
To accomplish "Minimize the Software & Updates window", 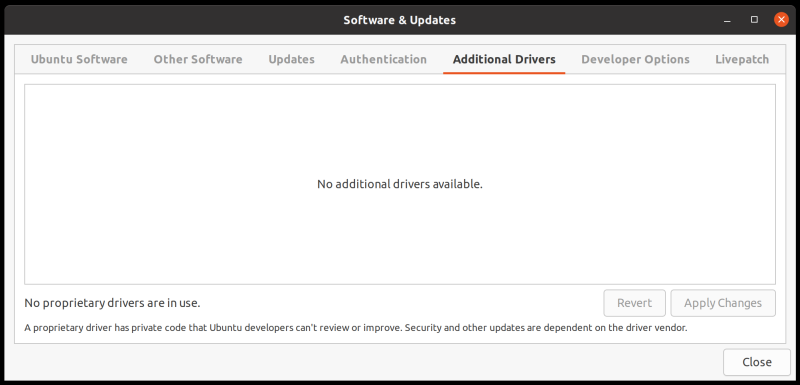I will tap(727, 20).
